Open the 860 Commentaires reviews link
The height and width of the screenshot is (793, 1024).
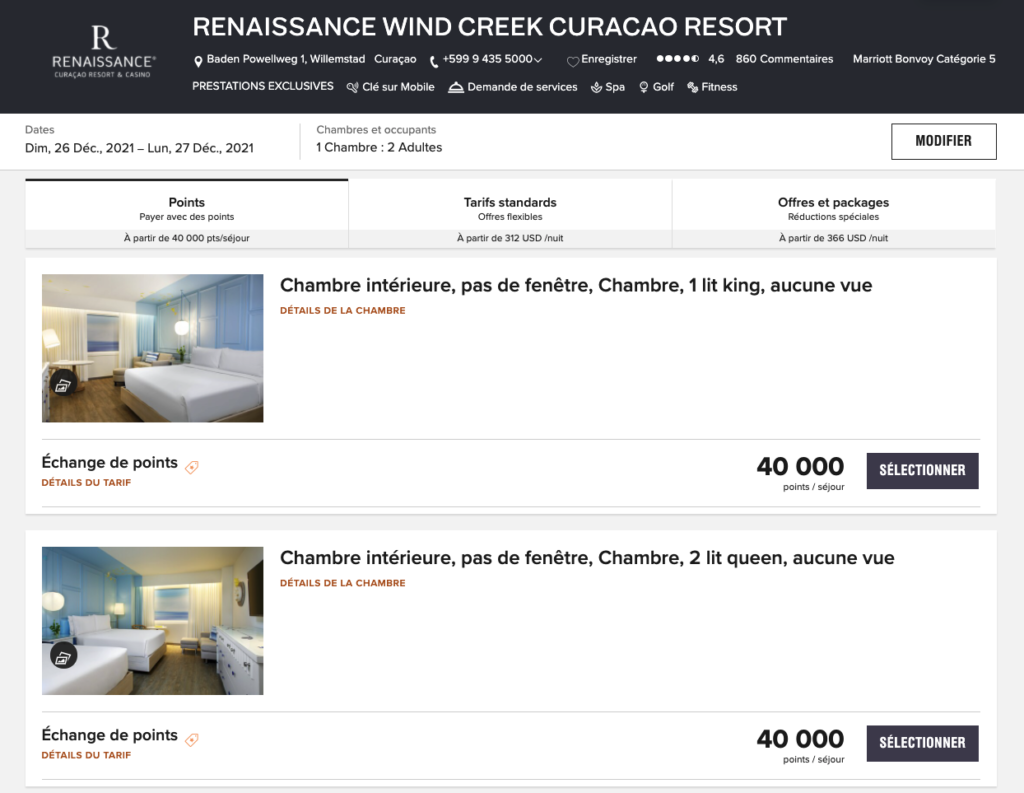(x=784, y=59)
